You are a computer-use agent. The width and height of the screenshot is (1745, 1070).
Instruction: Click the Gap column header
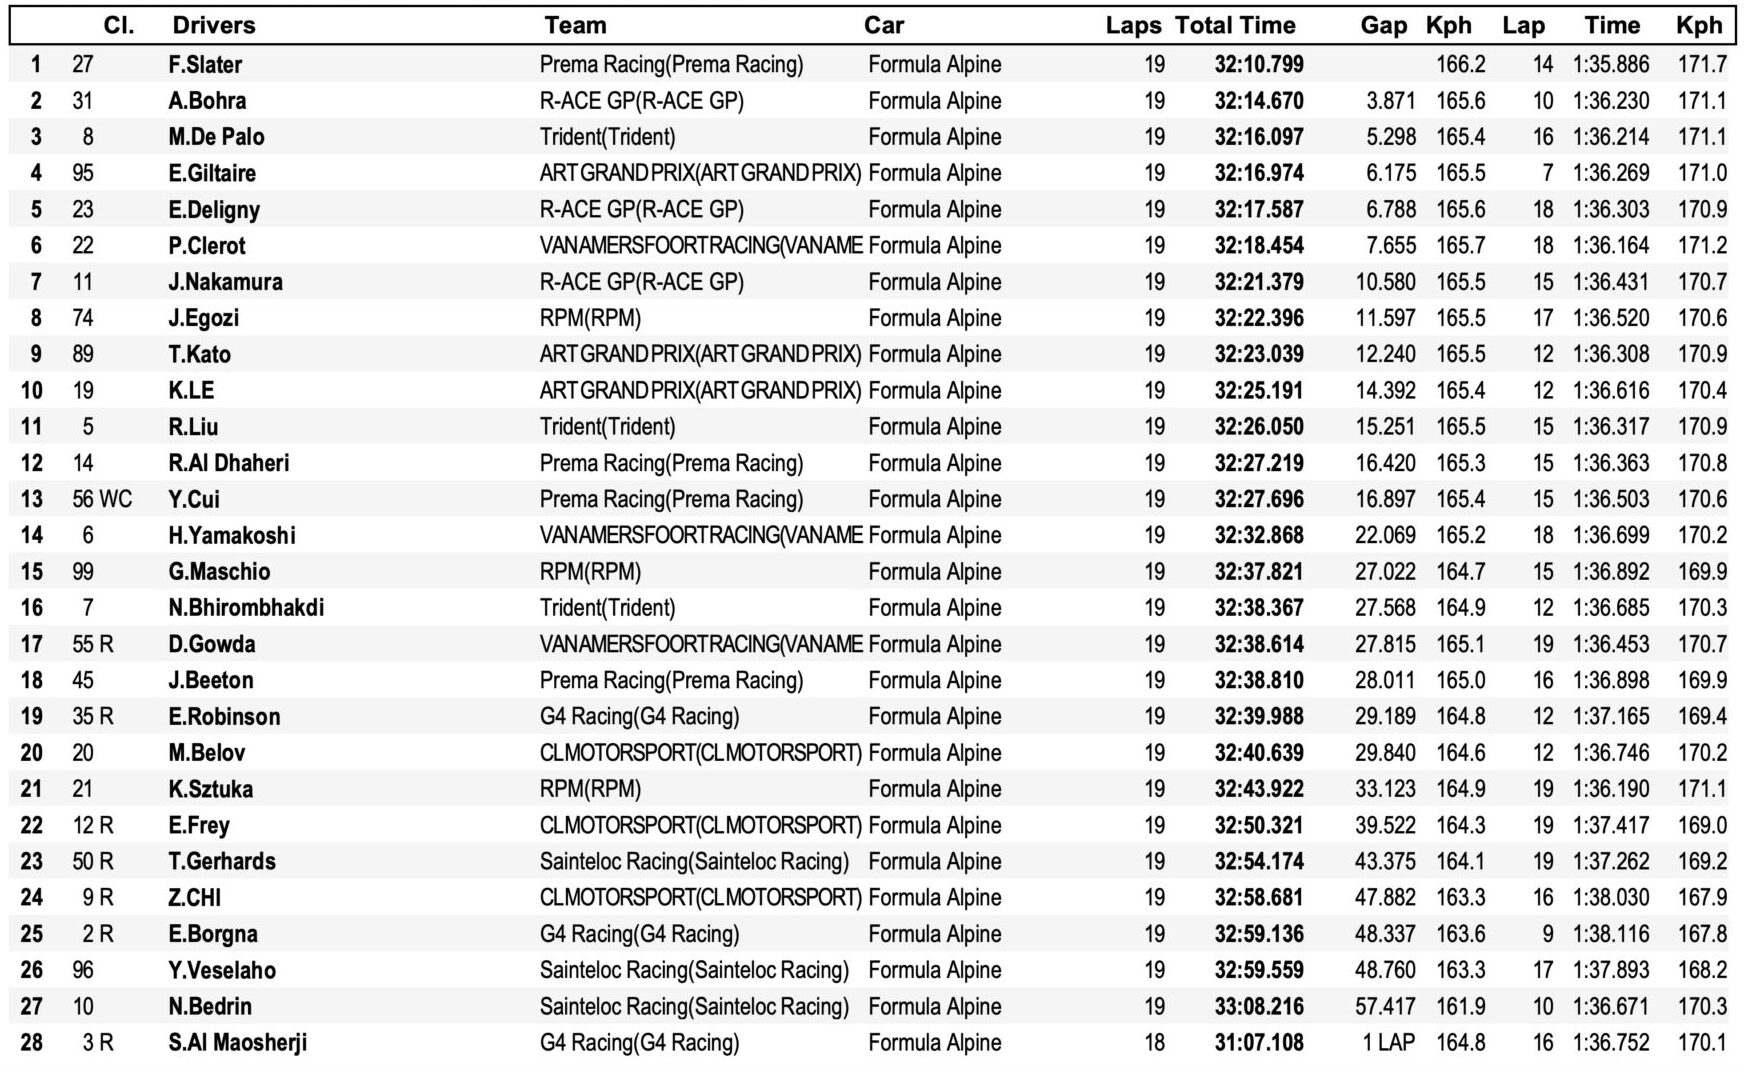[1384, 25]
